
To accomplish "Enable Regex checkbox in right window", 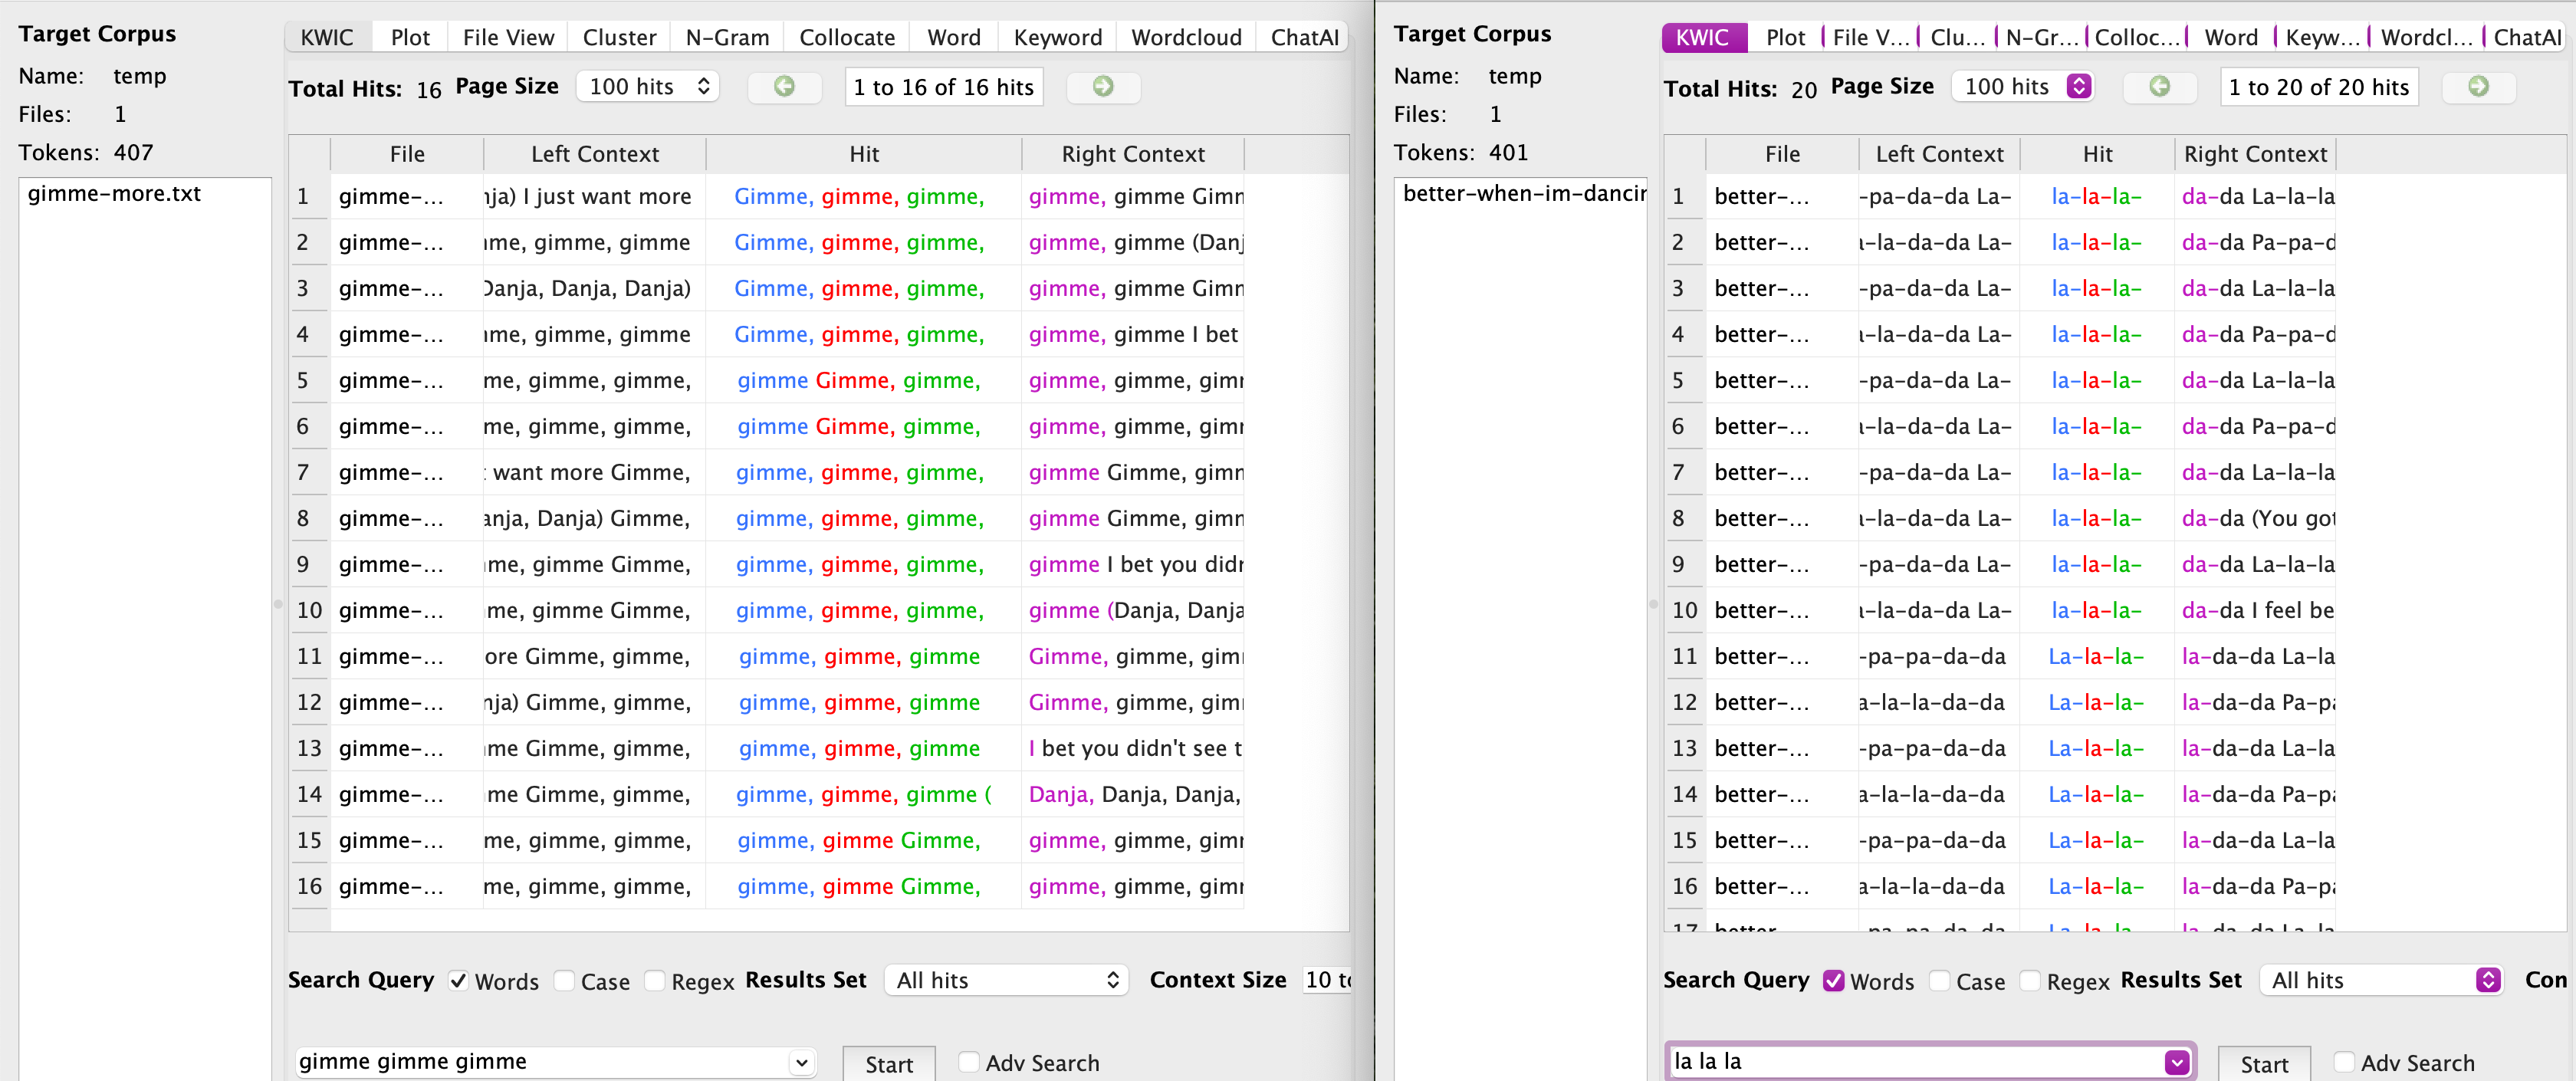I will point(2030,981).
